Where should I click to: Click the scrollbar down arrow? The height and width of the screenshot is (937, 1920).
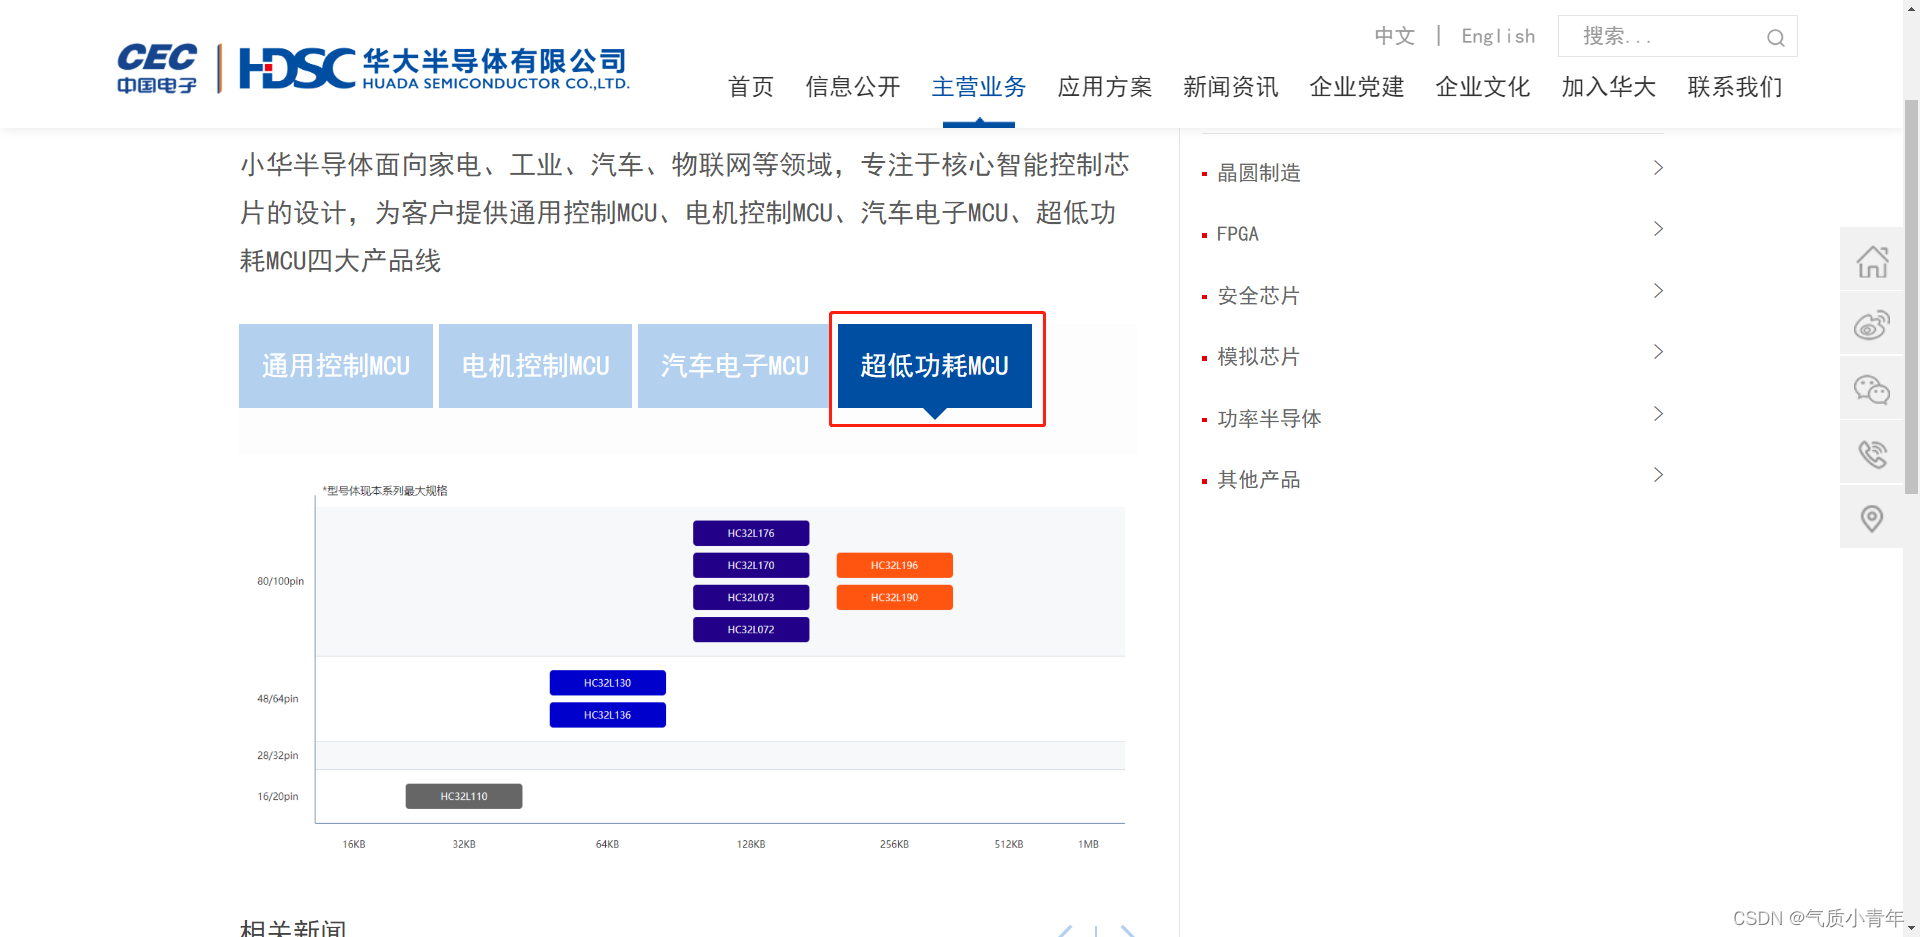[x=1911, y=929]
